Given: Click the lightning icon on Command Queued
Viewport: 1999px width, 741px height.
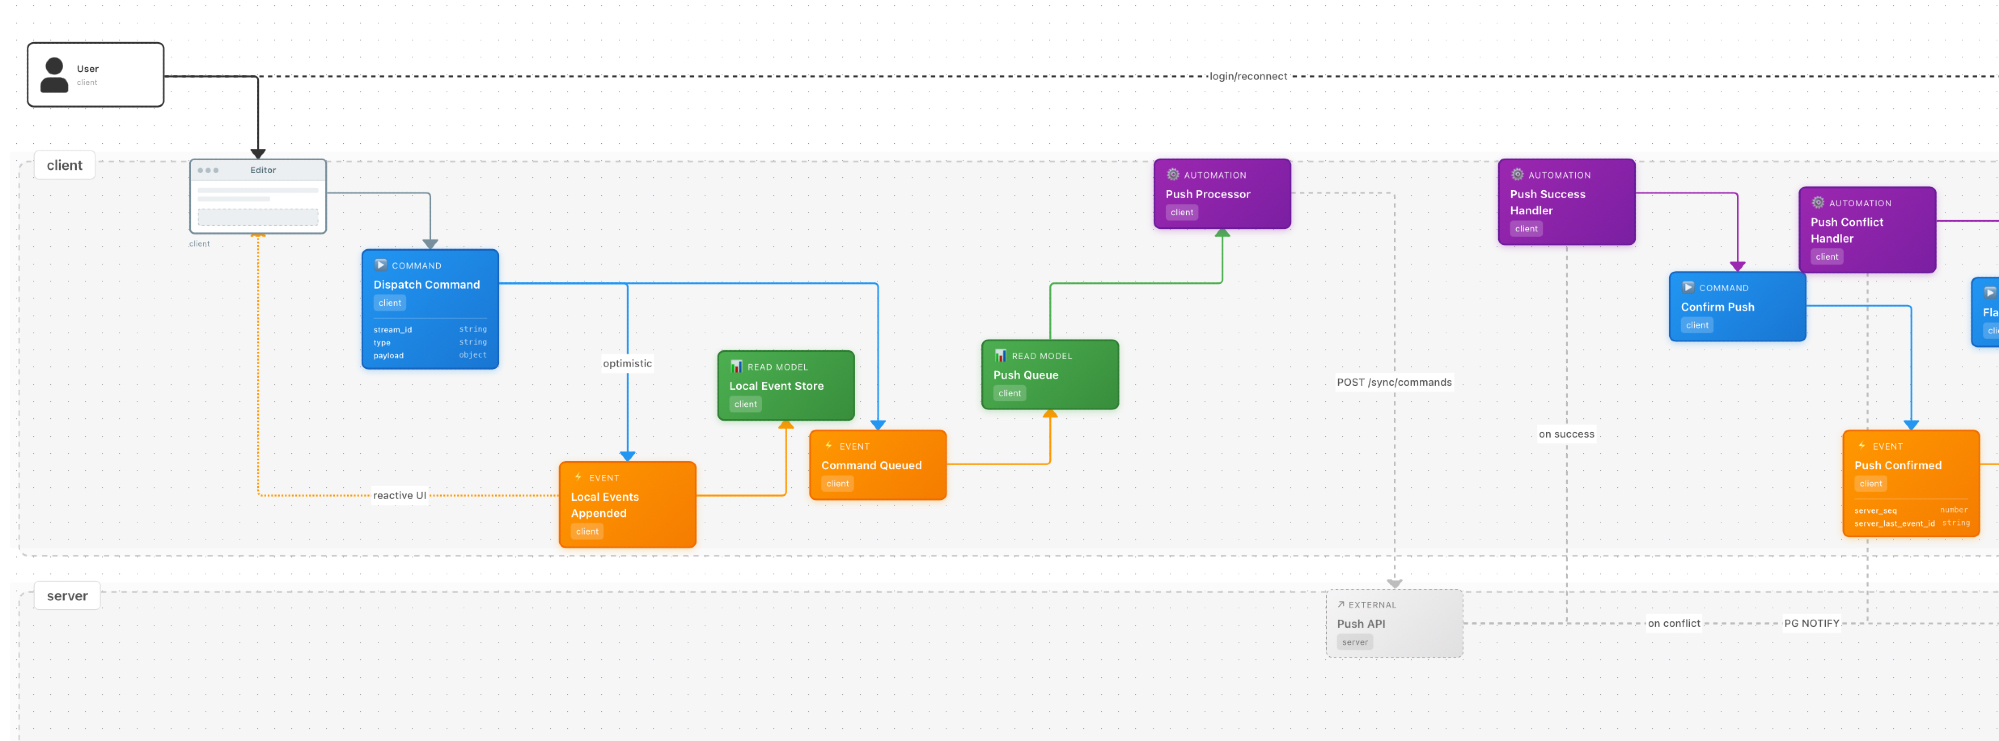Looking at the screenshot, I should coord(829,446).
